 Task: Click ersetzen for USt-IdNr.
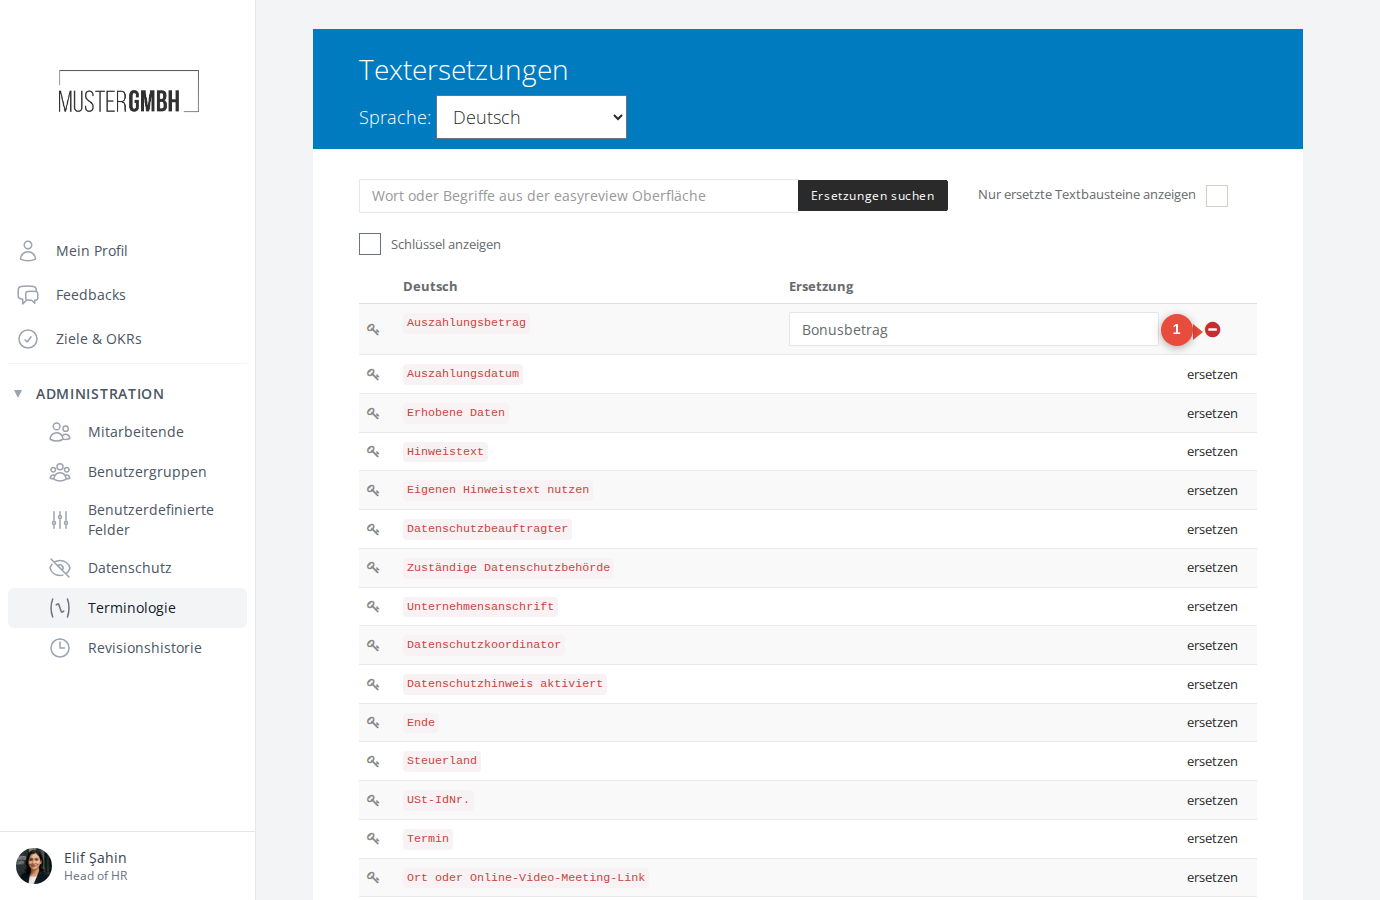coord(1212,801)
